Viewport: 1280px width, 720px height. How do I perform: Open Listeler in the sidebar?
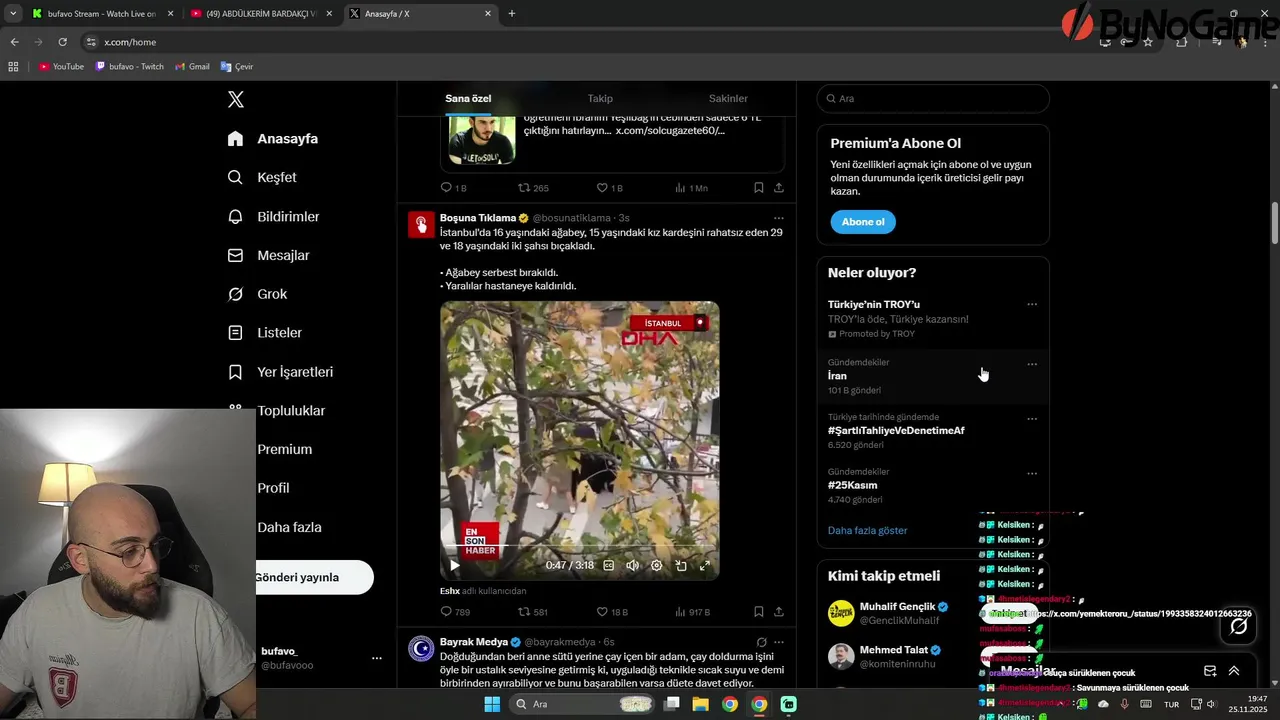tap(264, 332)
